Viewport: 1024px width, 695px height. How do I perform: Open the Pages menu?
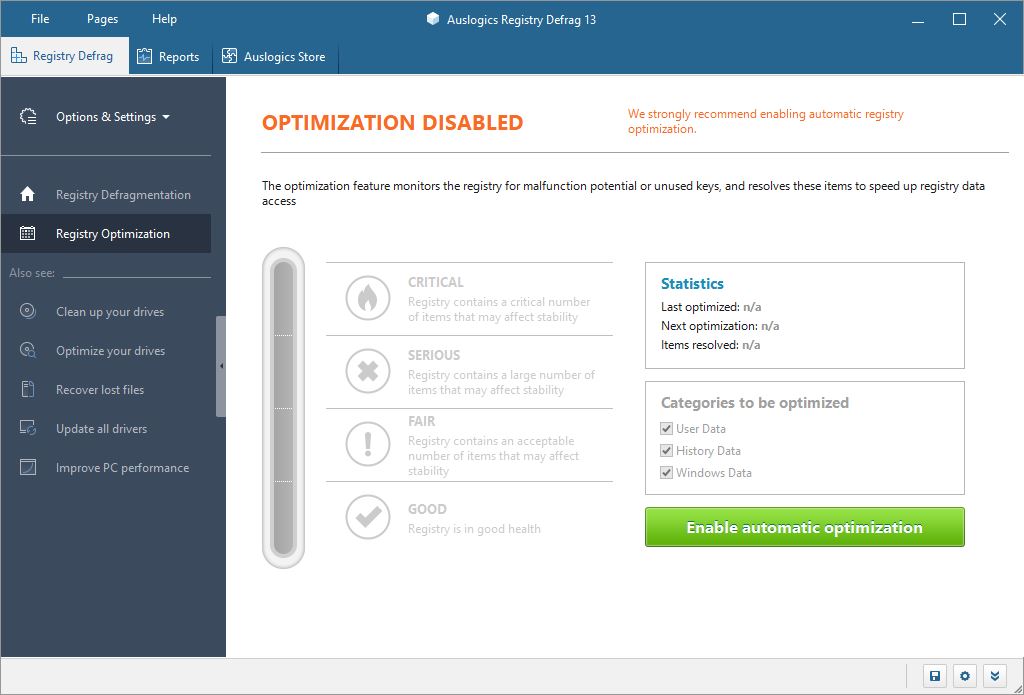[103, 19]
